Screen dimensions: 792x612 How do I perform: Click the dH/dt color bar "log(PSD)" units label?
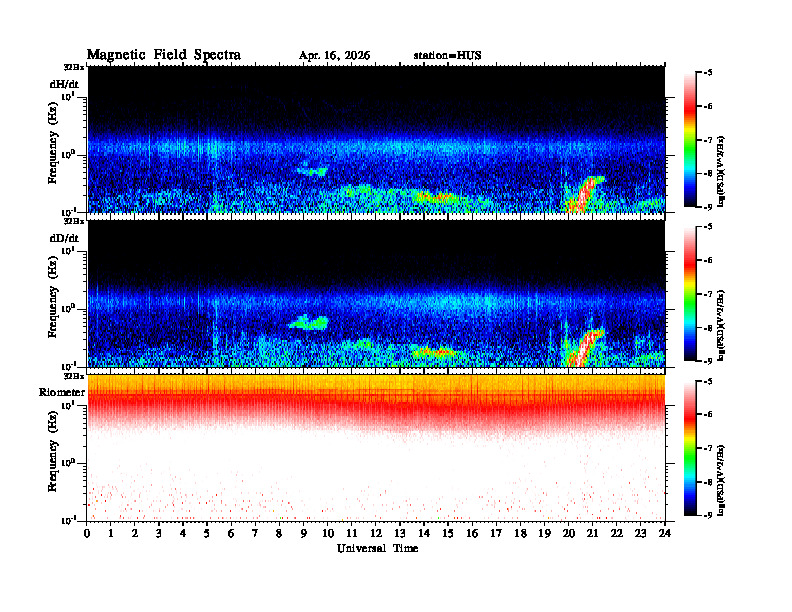coord(721,171)
